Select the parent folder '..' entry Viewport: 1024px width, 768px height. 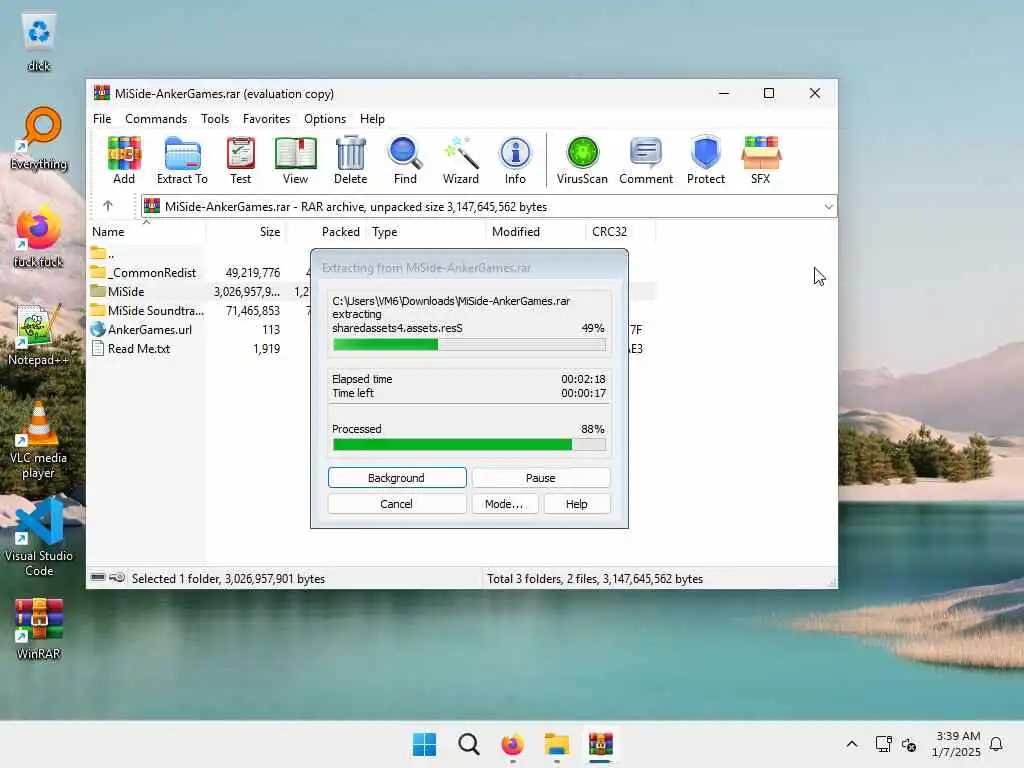tap(103, 253)
